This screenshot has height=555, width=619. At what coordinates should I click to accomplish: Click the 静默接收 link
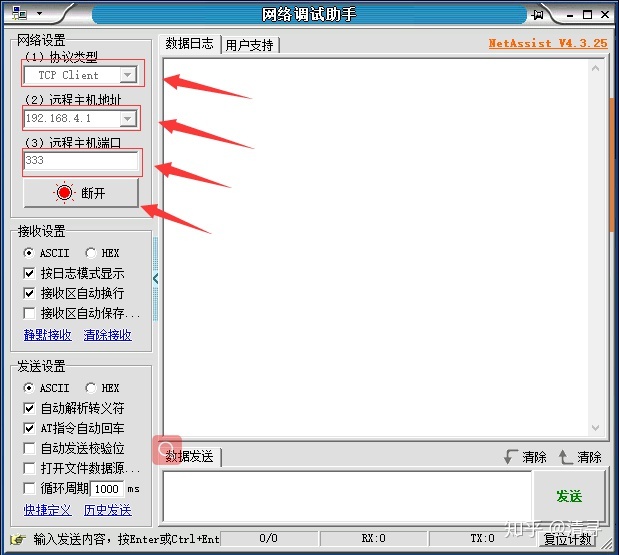[48, 335]
